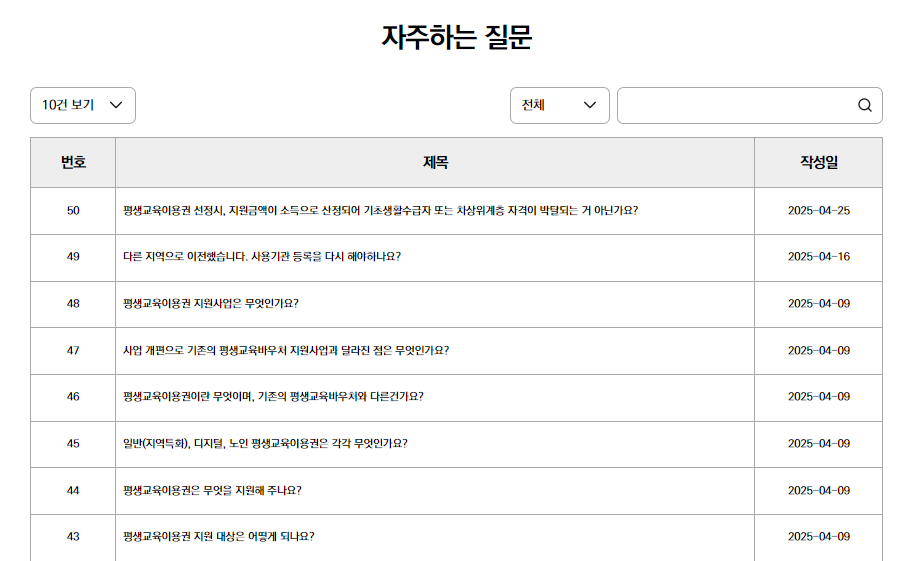Image resolution: width=909 pixels, height=561 pixels.
Task: Click the 자주하는 질문 page heading
Action: pos(457,37)
